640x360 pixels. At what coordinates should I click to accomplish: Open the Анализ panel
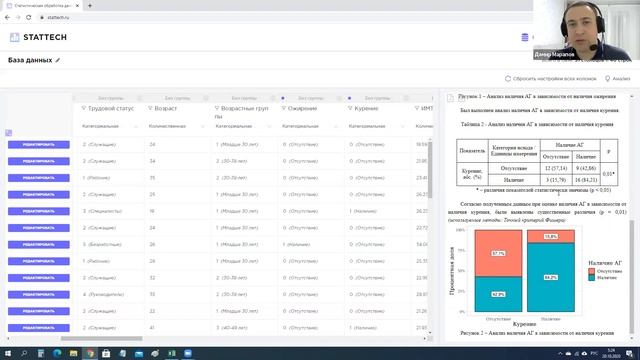pos(618,78)
